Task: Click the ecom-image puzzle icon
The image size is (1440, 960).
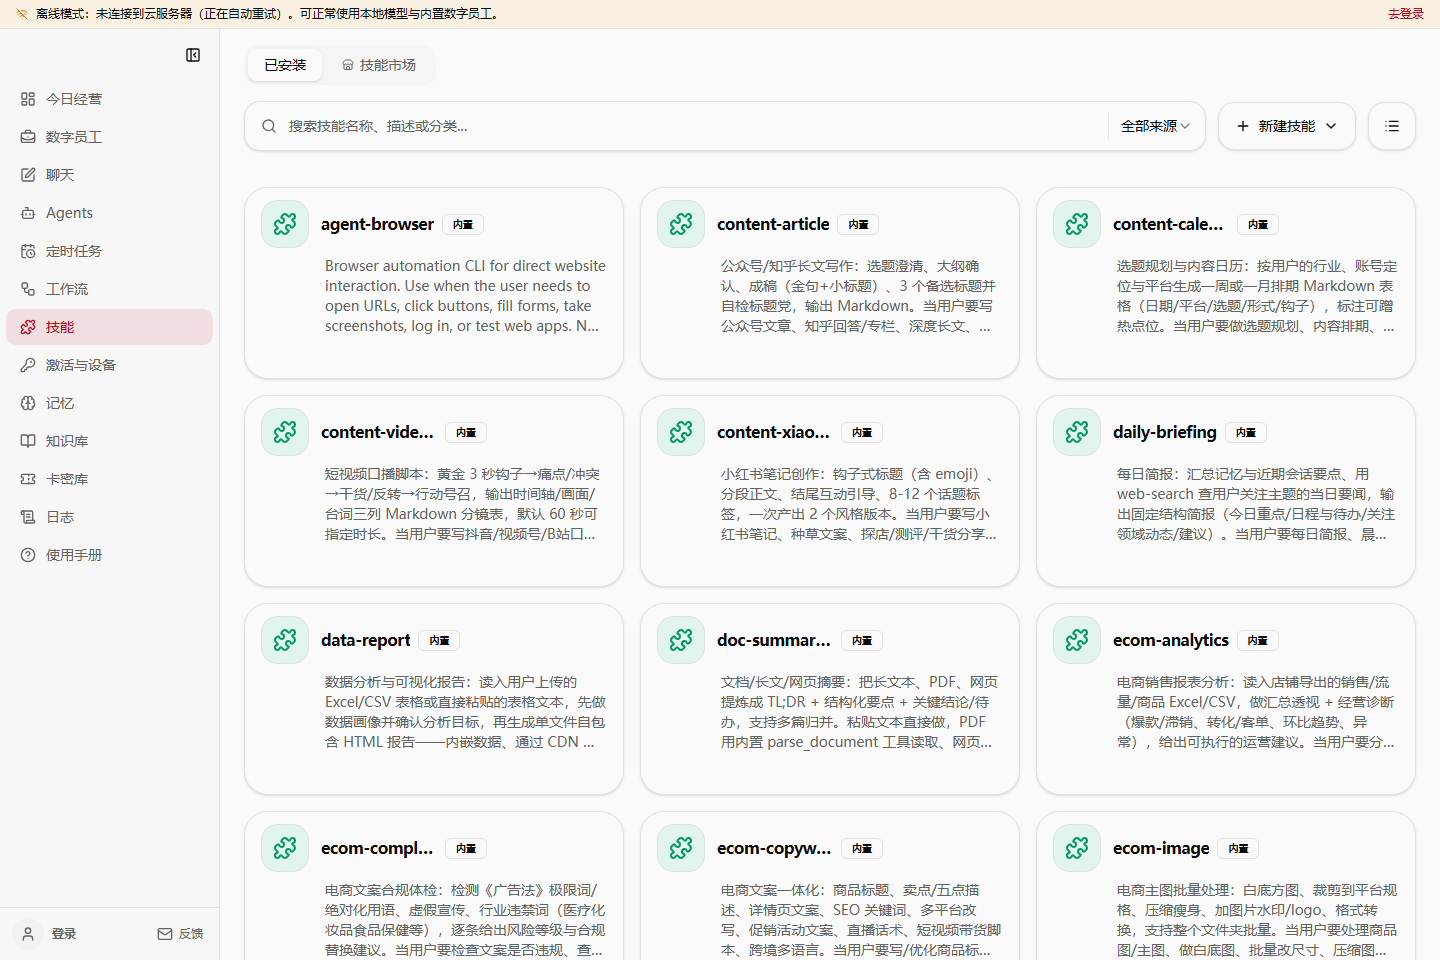Action: tap(1077, 848)
